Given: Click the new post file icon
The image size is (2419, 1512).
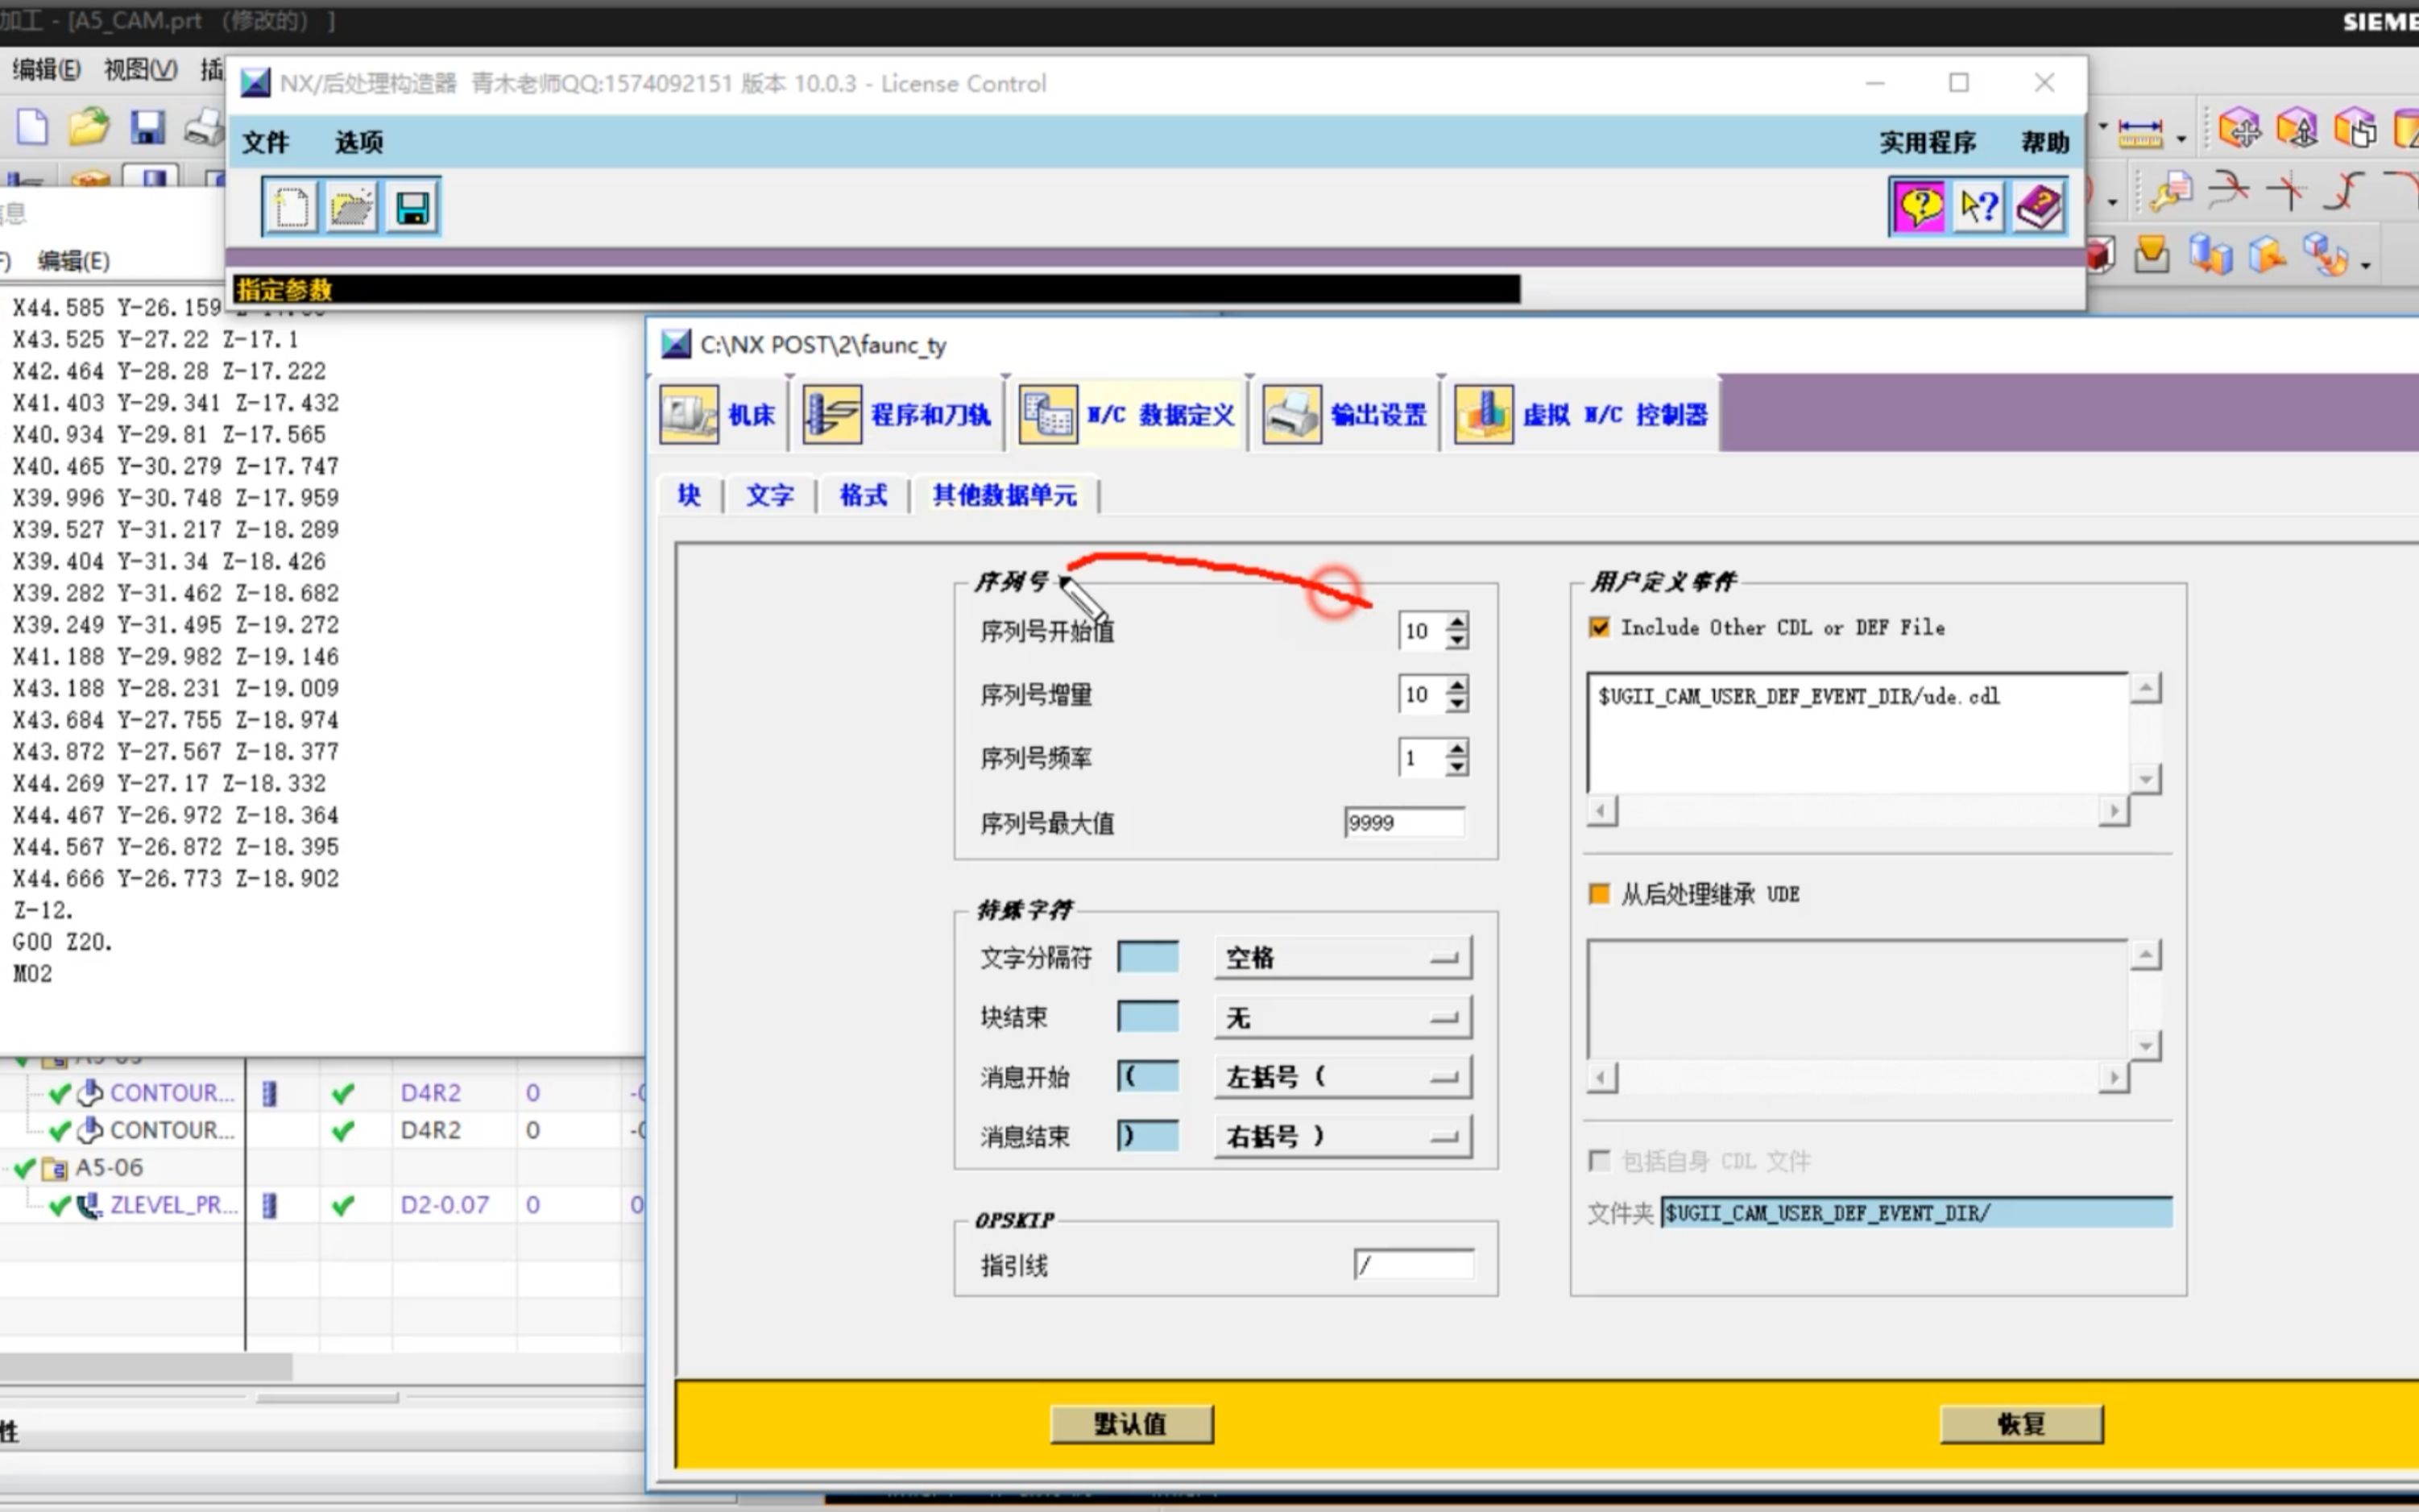Looking at the screenshot, I should [x=291, y=208].
